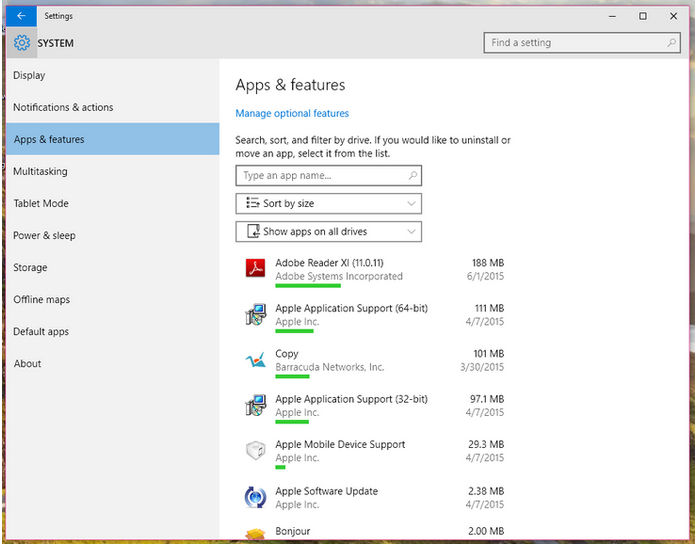Open Display settings
696x544 pixels.
point(113,75)
